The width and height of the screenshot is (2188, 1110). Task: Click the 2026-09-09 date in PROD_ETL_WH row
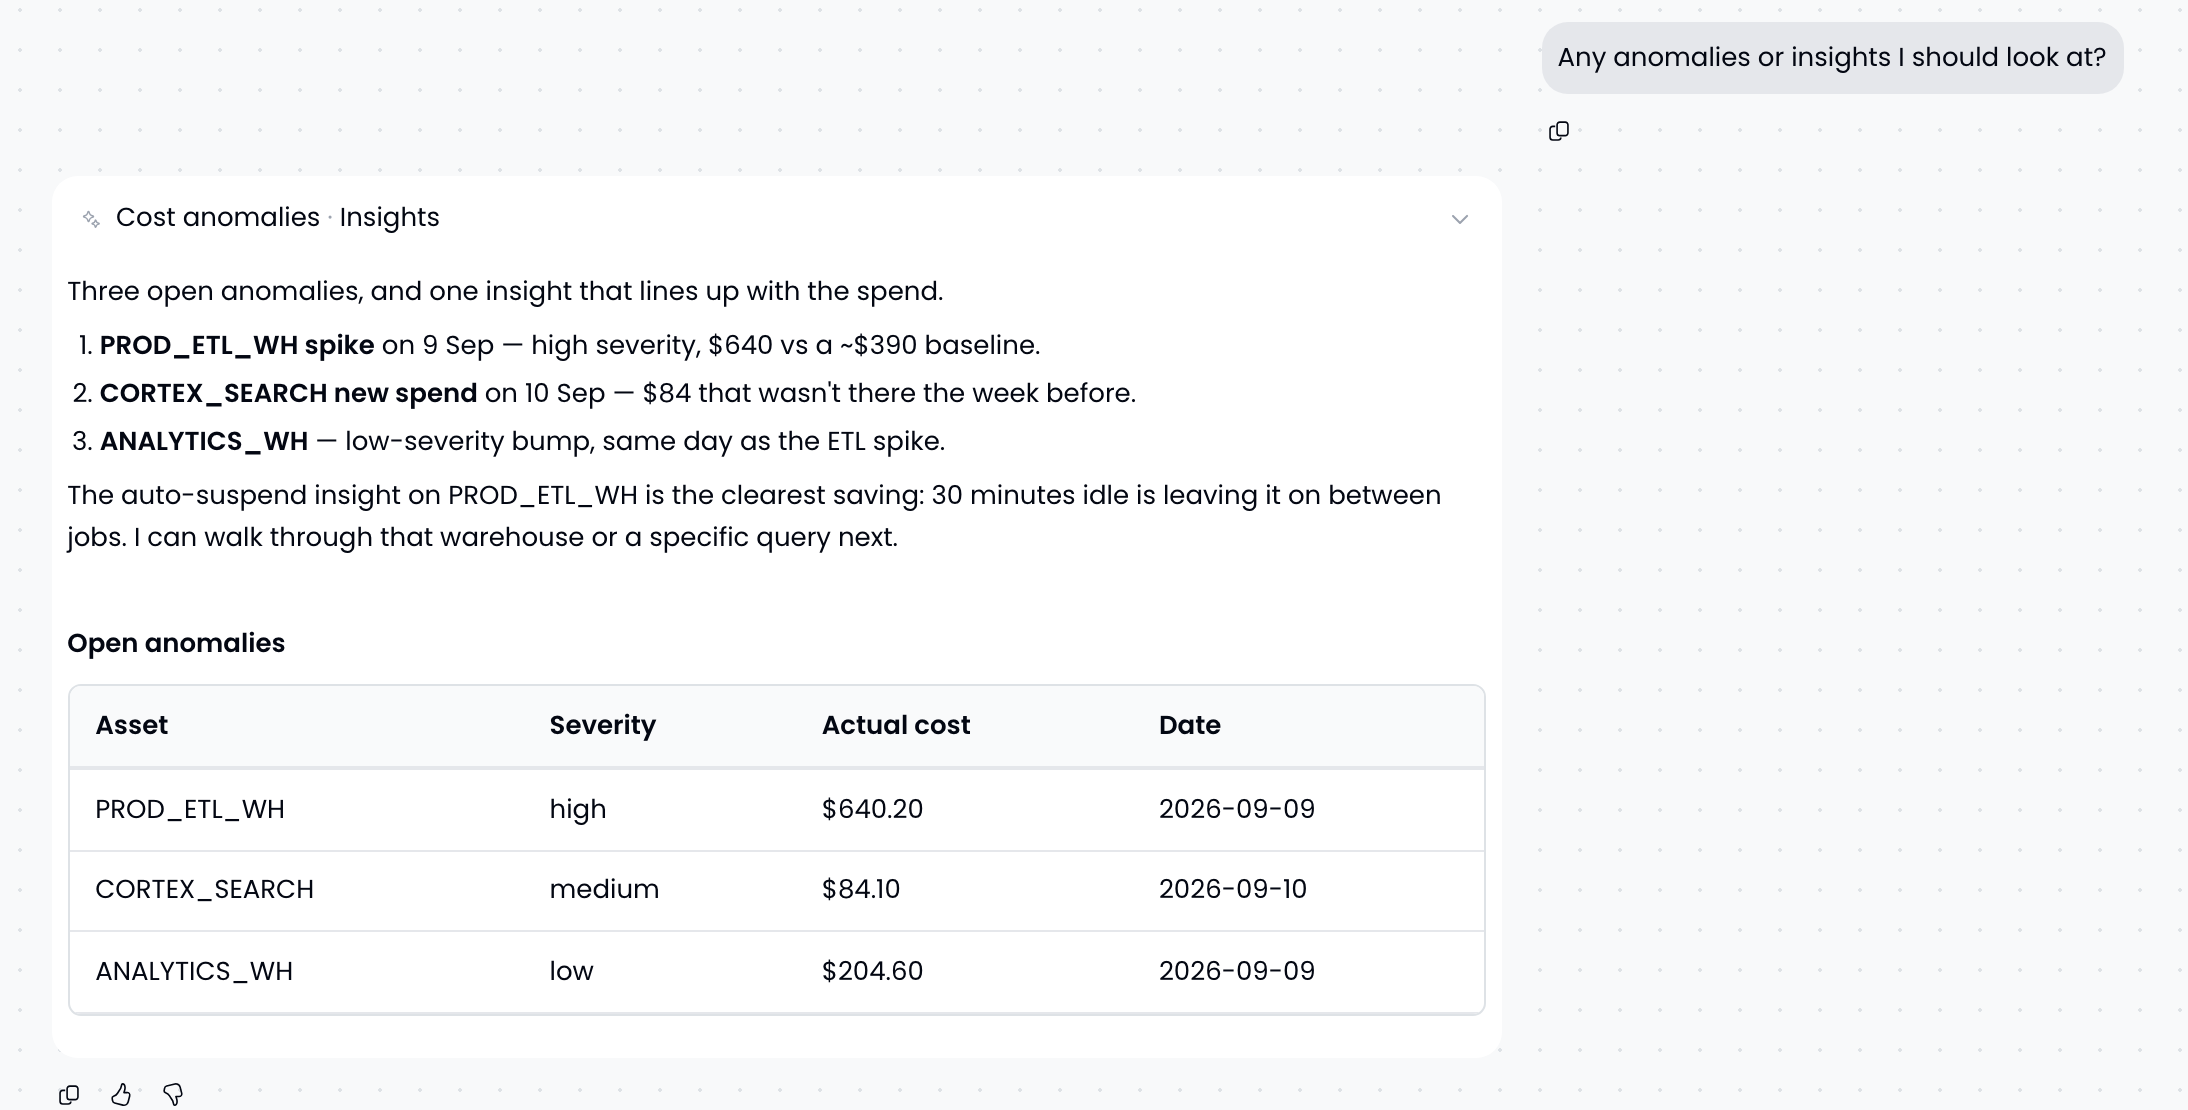[x=1237, y=809]
